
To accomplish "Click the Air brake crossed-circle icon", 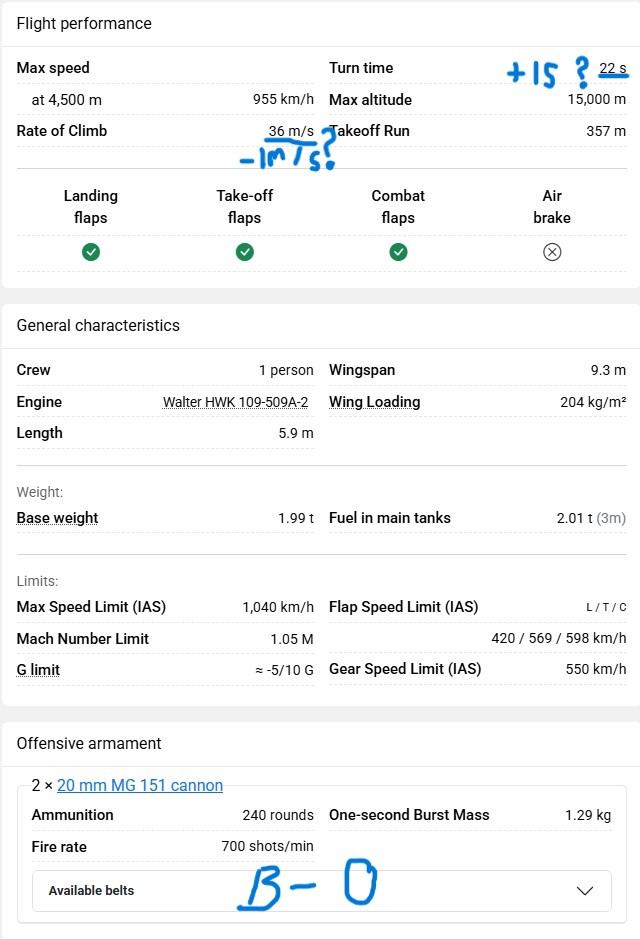I will (552, 252).
